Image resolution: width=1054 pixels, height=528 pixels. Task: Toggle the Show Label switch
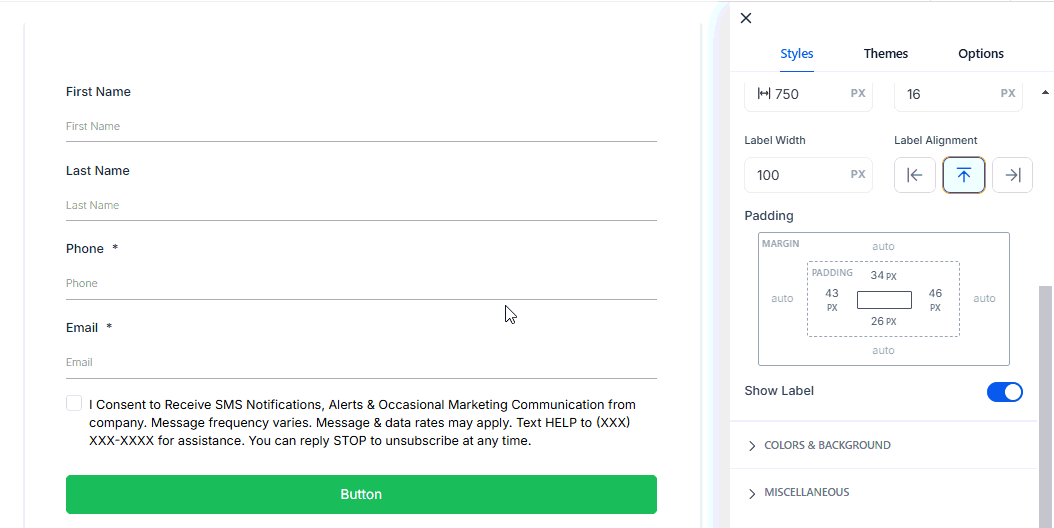click(1004, 392)
